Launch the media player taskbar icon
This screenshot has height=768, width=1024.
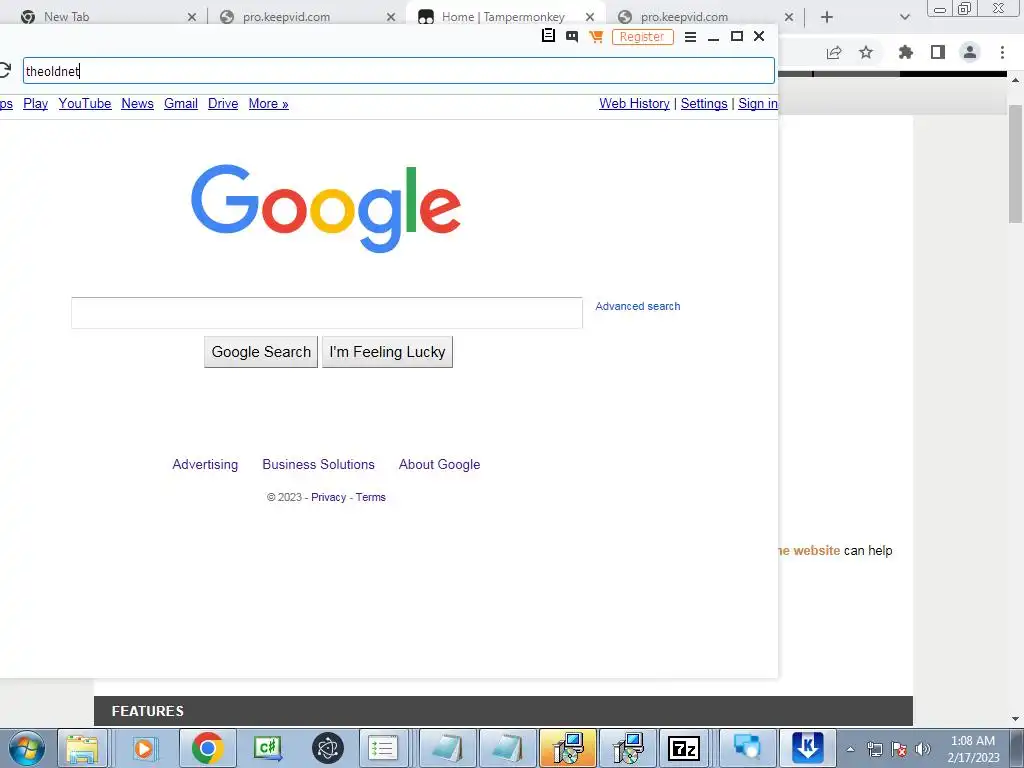pos(143,748)
